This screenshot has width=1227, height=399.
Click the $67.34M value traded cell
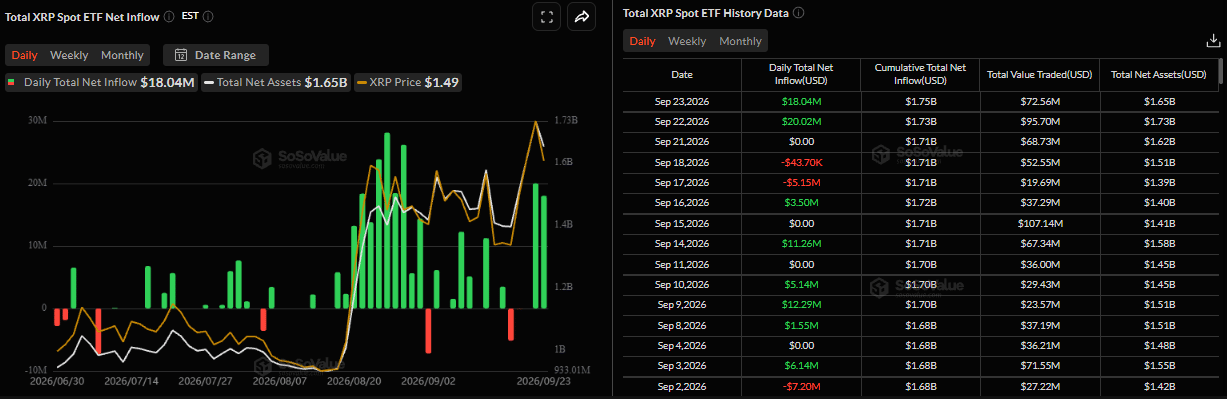coord(1039,243)
